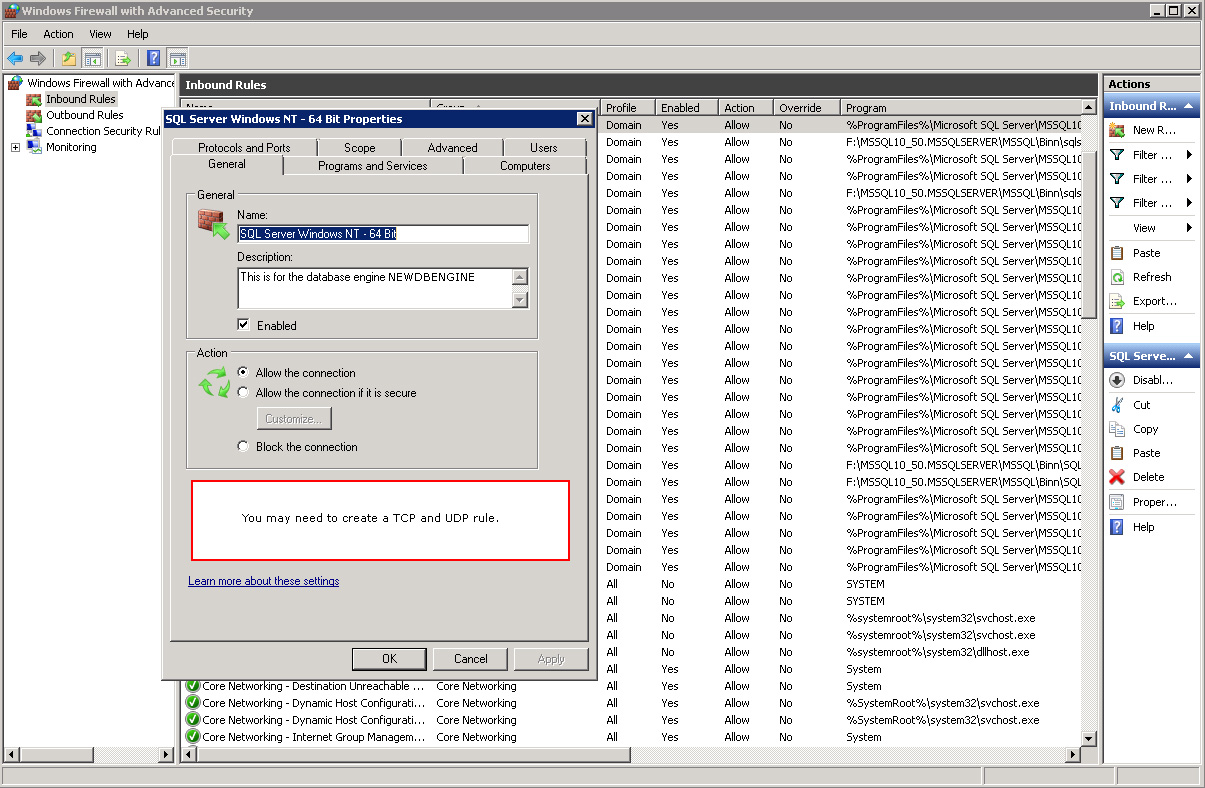Click the dllhost.exe program cell
The image size is (1205, 788).
click(x=938, y=652)
